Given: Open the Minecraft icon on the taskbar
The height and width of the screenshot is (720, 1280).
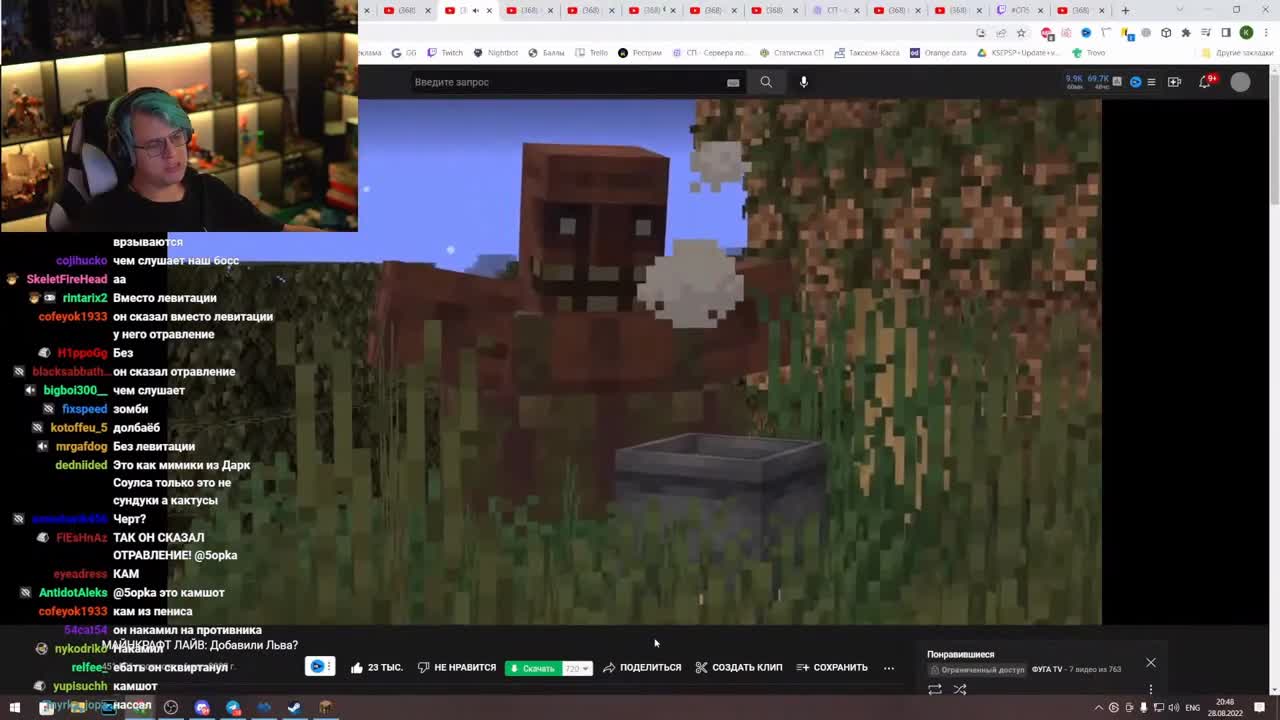Looking at the screenshot, I should tap(325, 707).
